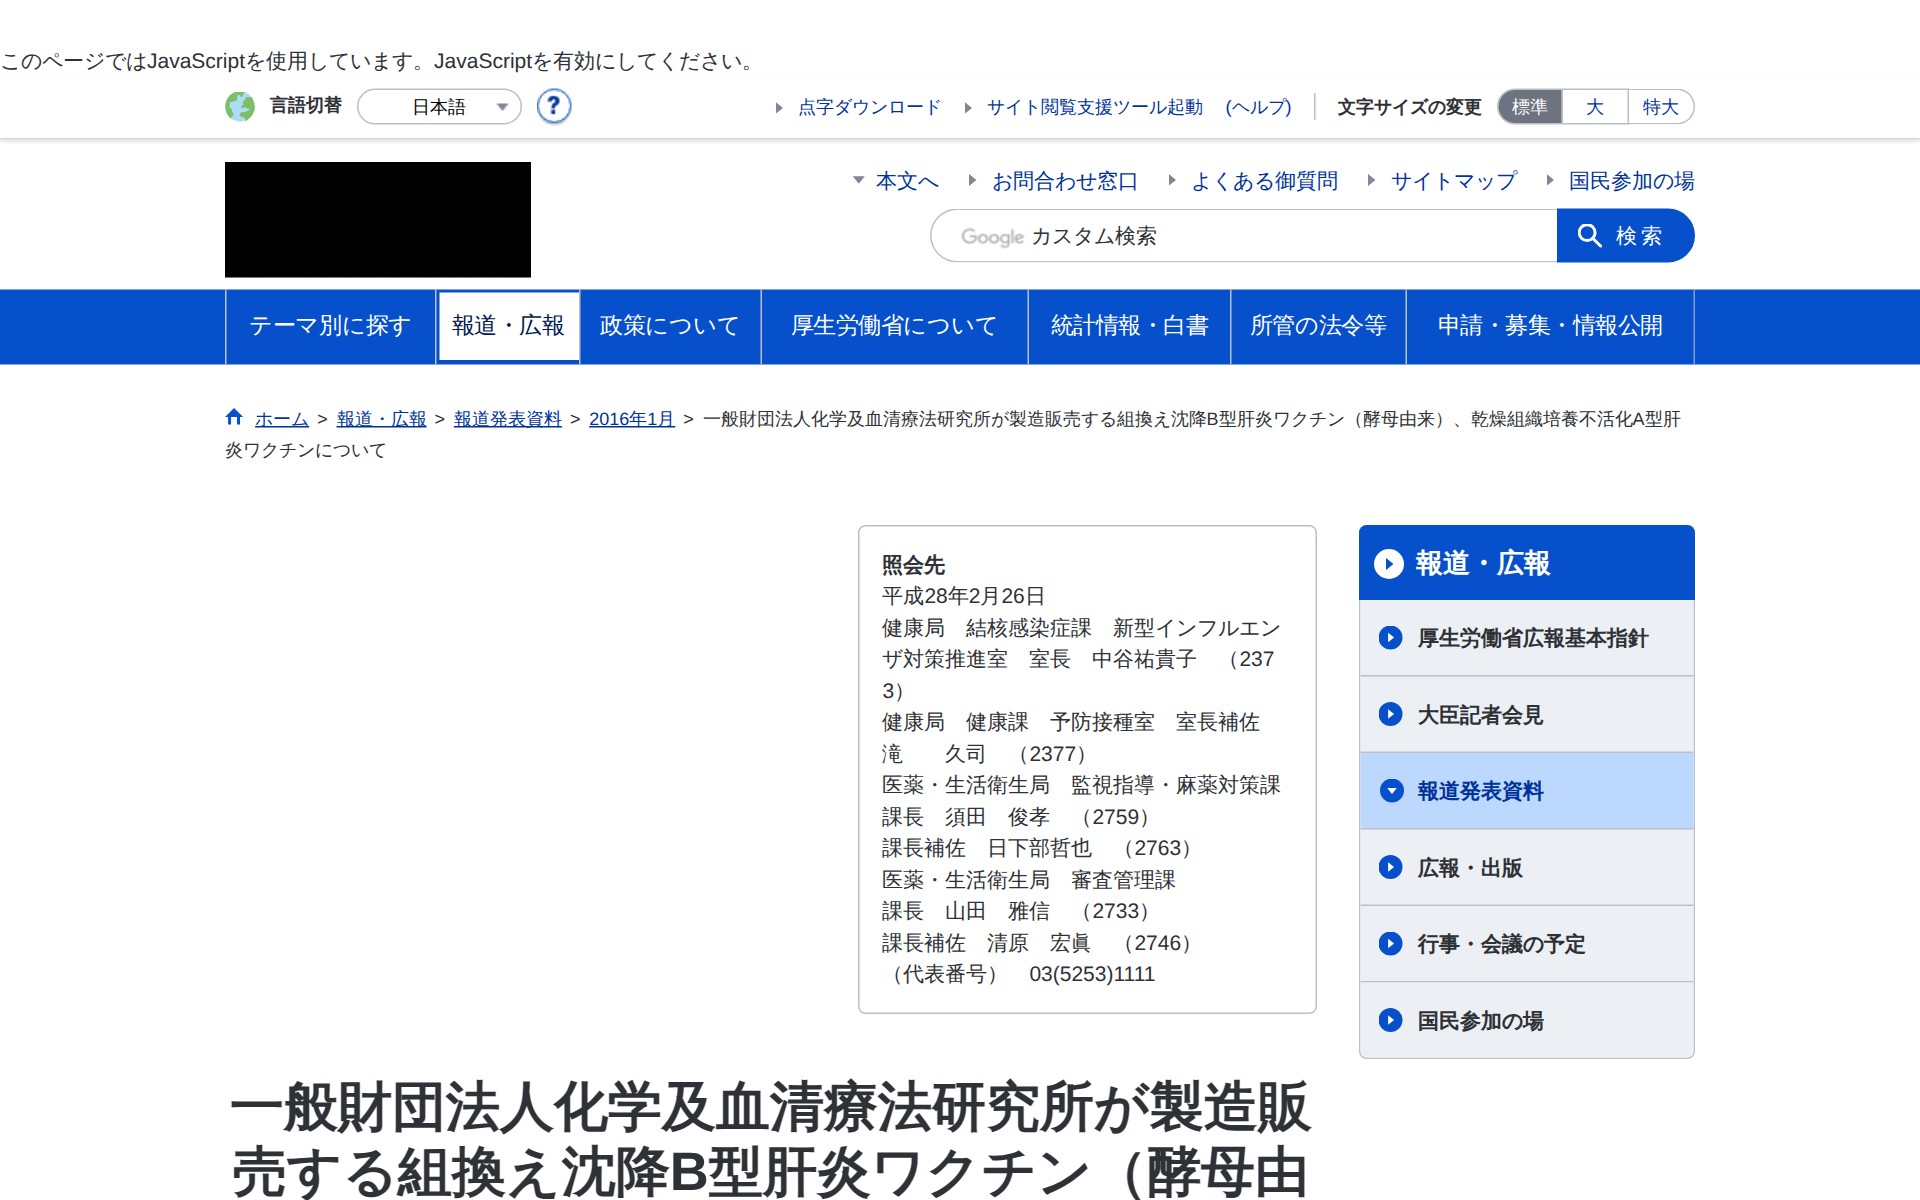Open the 統計情報・白書 menu tab
1920x1200 pixels.
[1129, 326]
